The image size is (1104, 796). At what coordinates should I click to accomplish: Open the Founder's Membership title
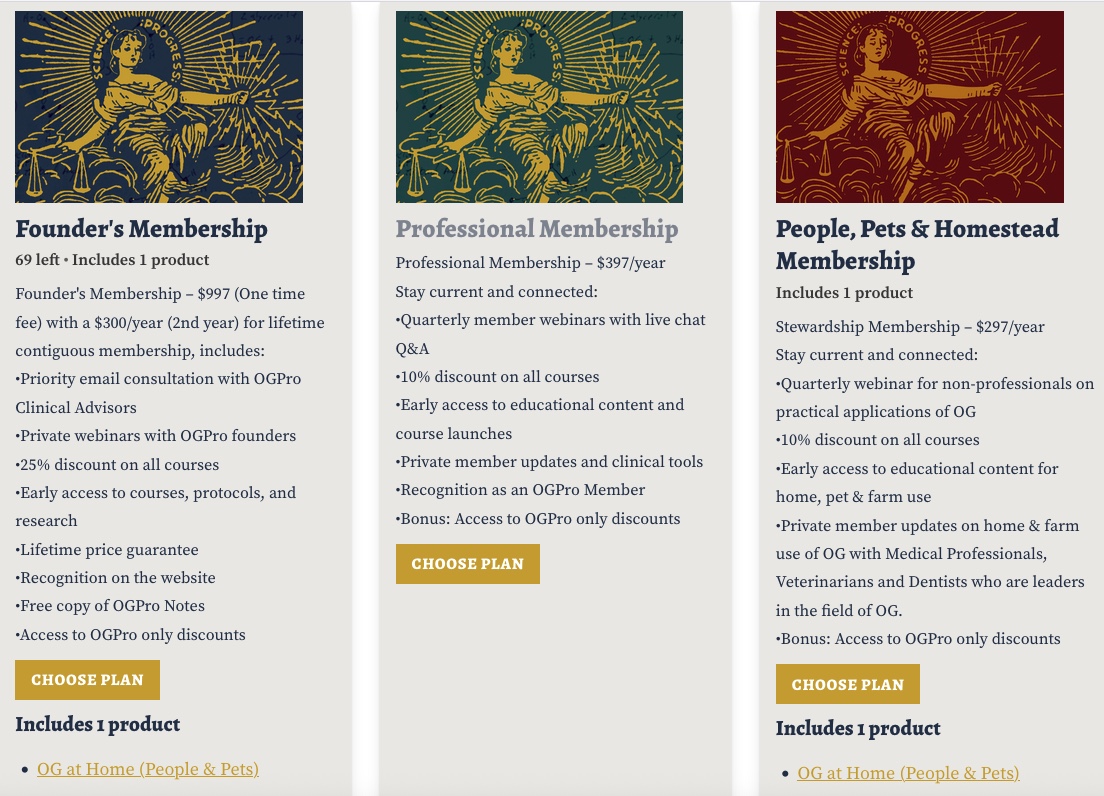141,229
